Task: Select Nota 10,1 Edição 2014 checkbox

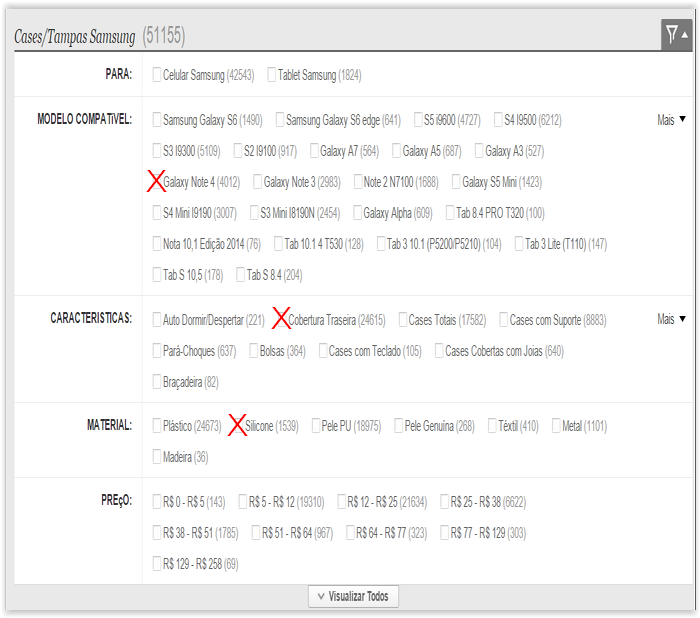Action: (157, 244)
